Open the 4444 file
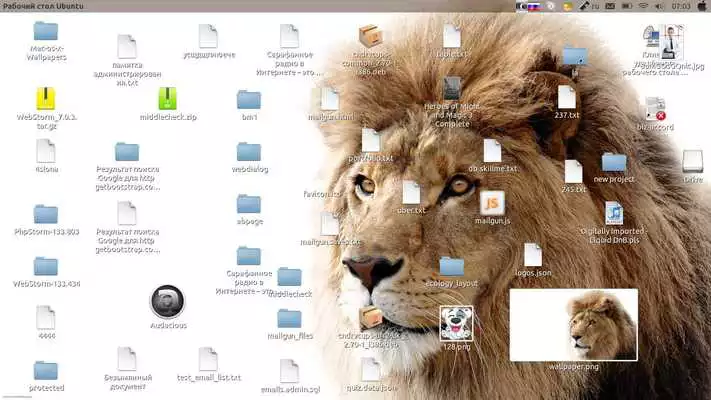This screenshot has width=711, height=400. pyautogui.click(x=46, y=317)
